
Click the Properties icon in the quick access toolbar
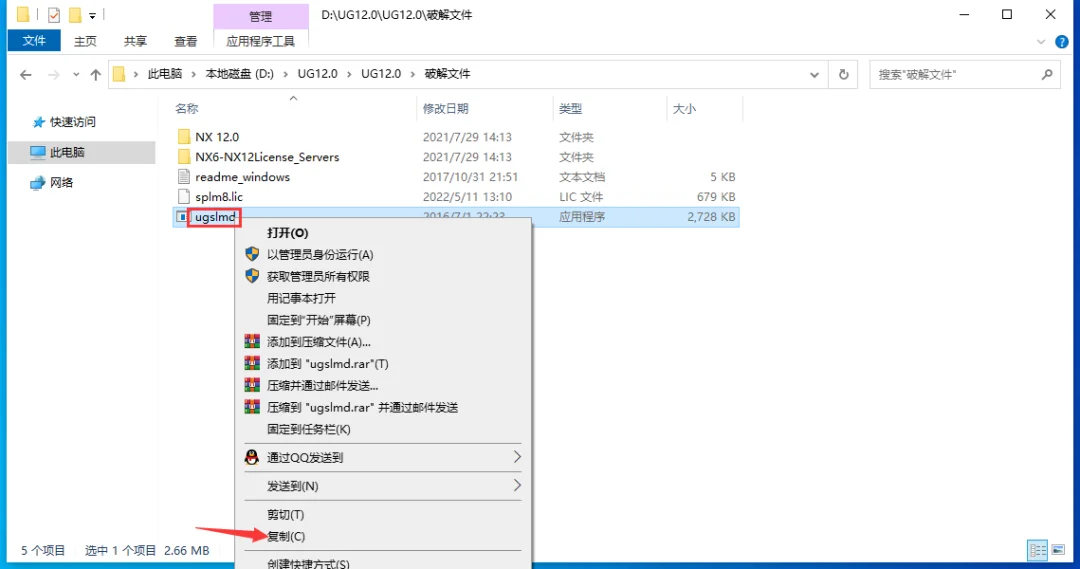tap(54, 14)
